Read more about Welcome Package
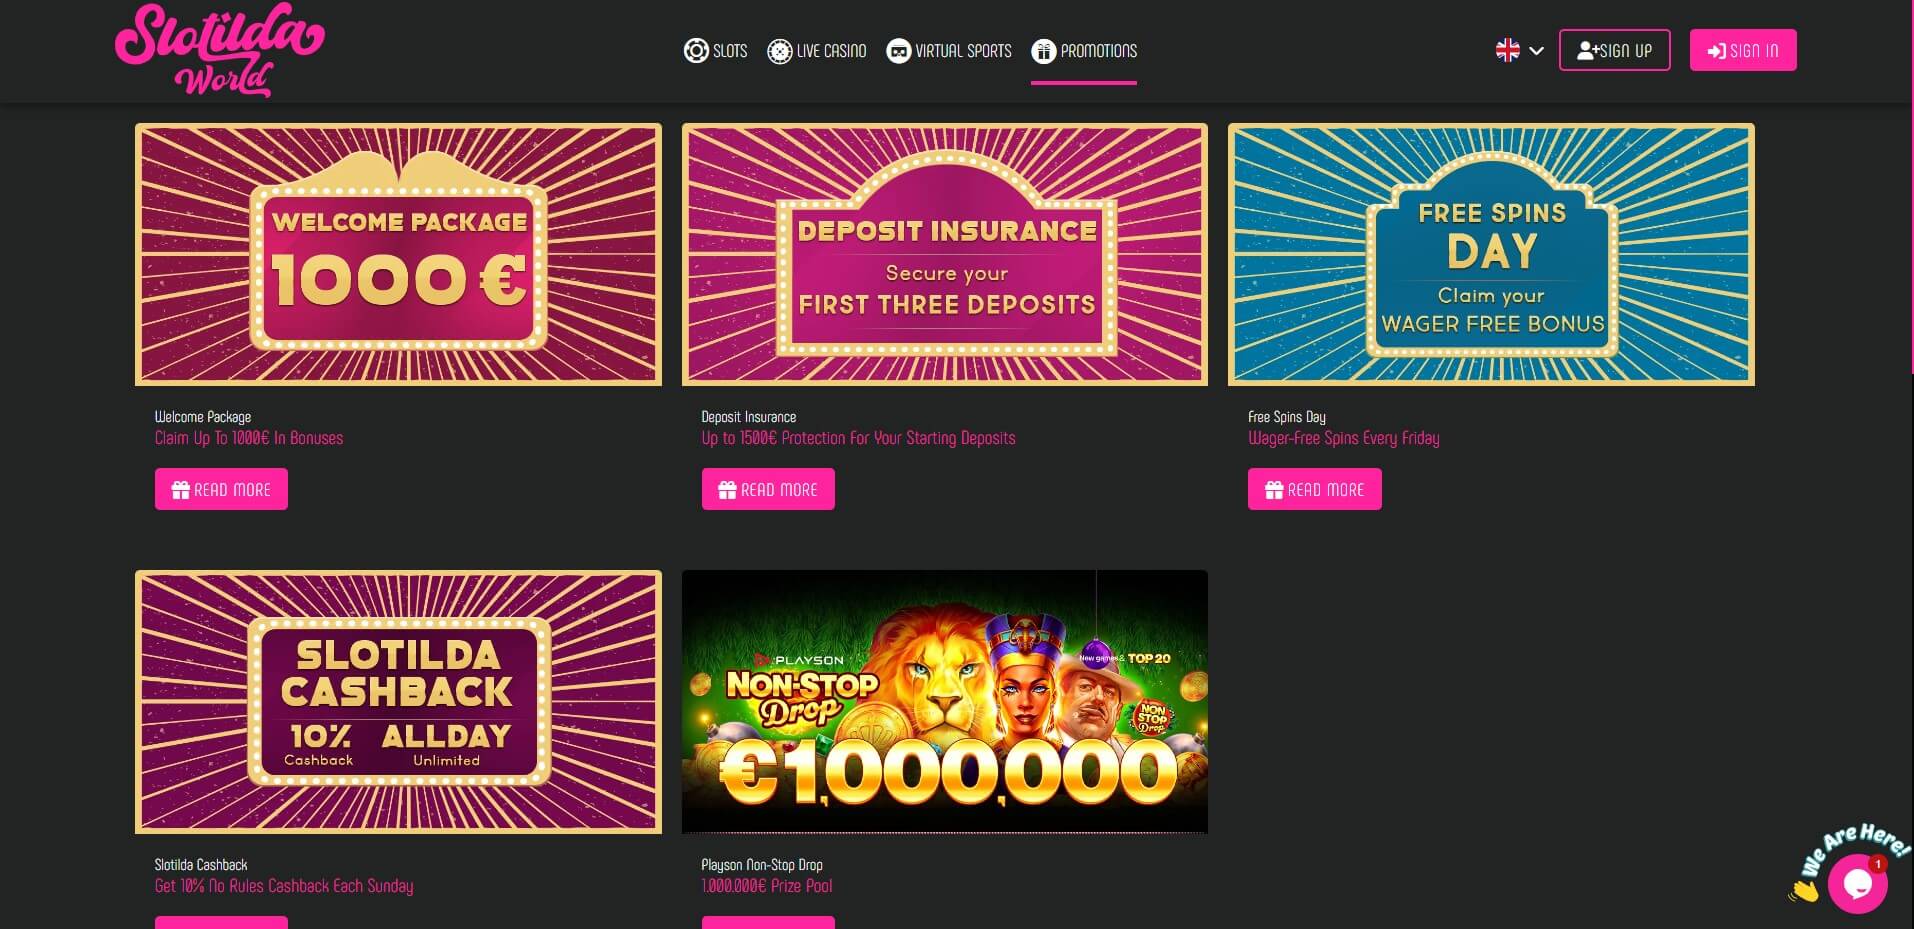1914x929 pixels. pyautogui.click(x=221, y=489)
